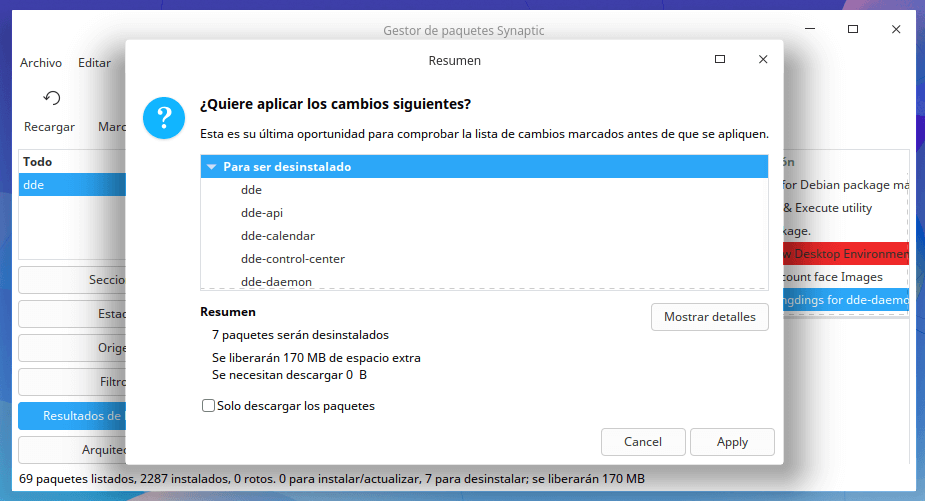
Task: Click highlighted 'ngdings for dde-daemo' row
Action: pyautogui.click(x=846, y=300)
